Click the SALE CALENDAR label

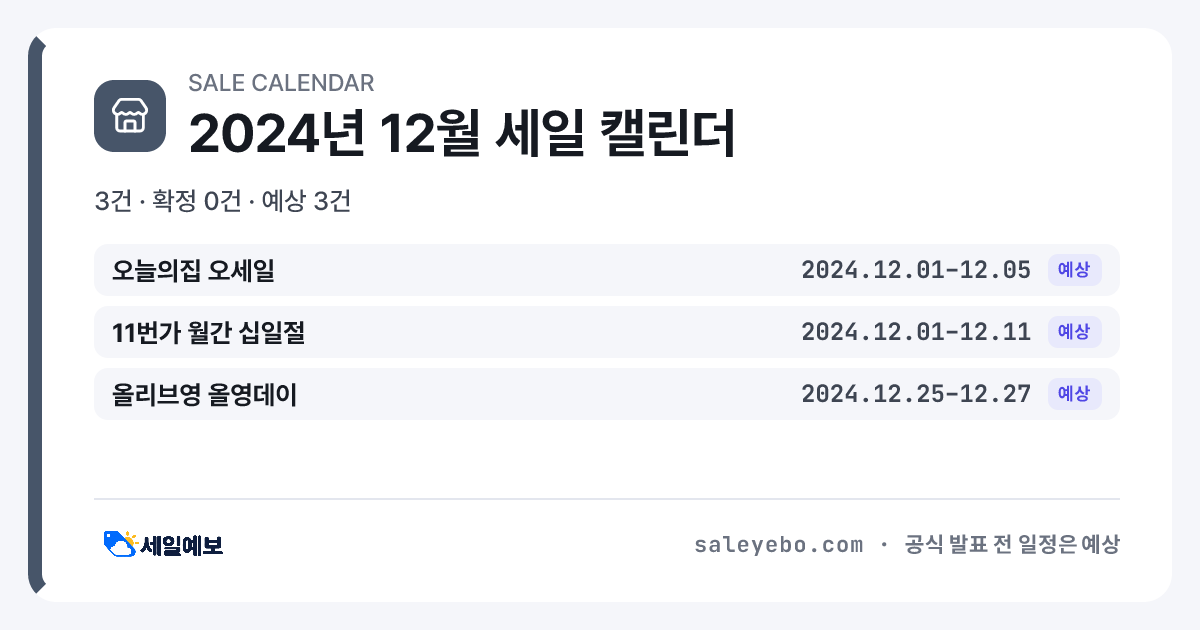pyautogui.click(x=281, y=83)
